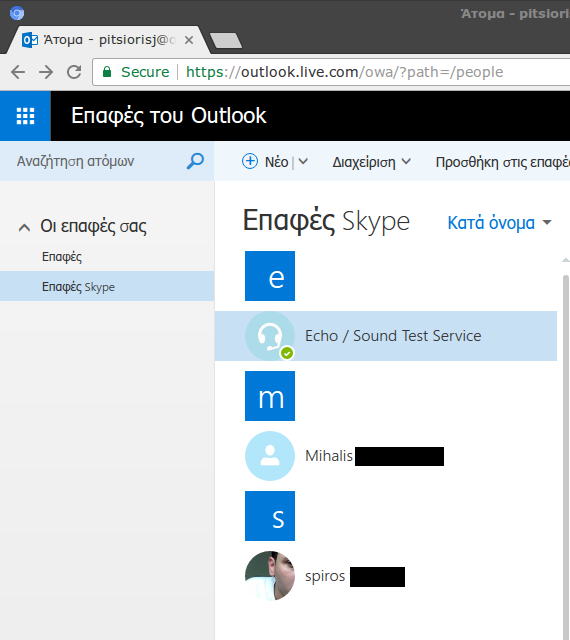This screenshot has width=570, height=640.
Task: Open the app launcher waffle grid
Action: [x=25, y=116]
